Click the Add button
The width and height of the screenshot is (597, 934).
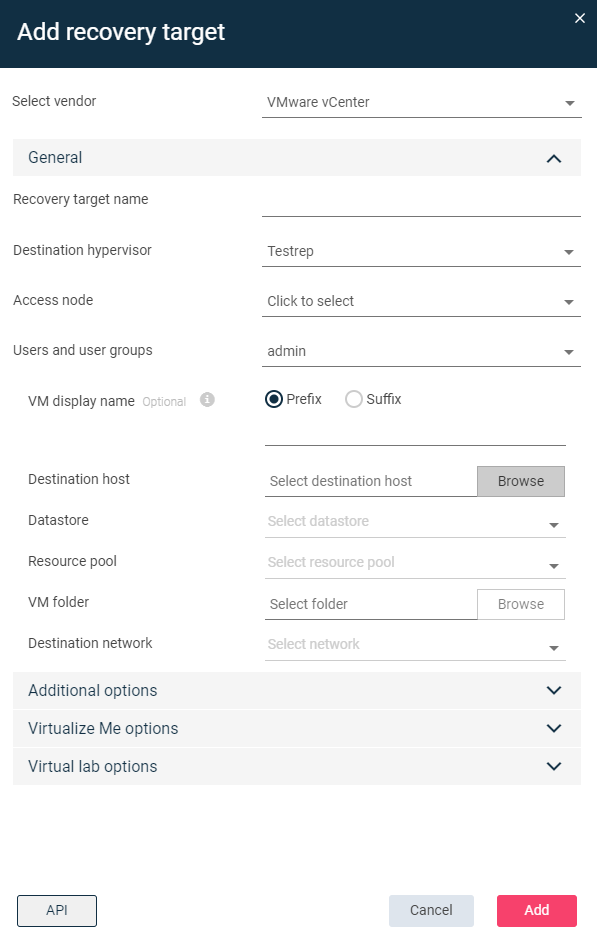point(537,911)
